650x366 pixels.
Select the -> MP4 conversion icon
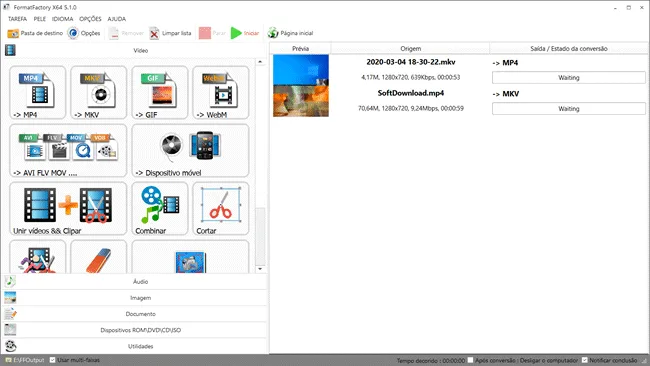pos(38,92)
